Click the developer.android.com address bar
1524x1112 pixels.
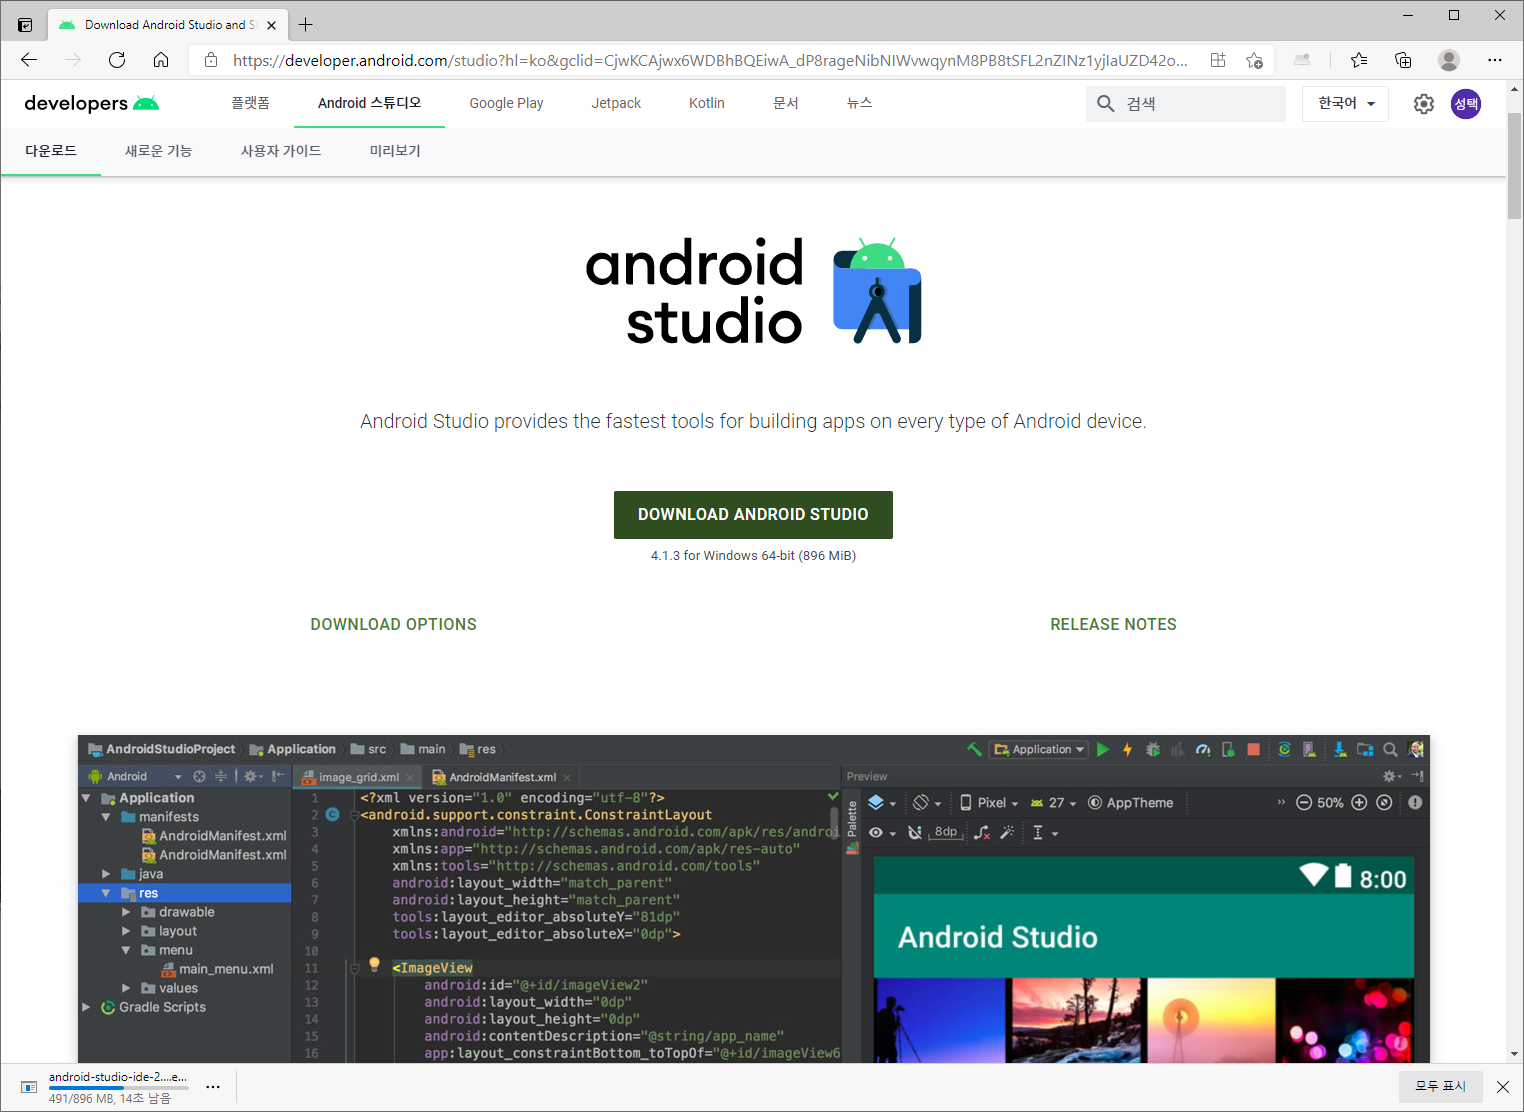point(710,60)
